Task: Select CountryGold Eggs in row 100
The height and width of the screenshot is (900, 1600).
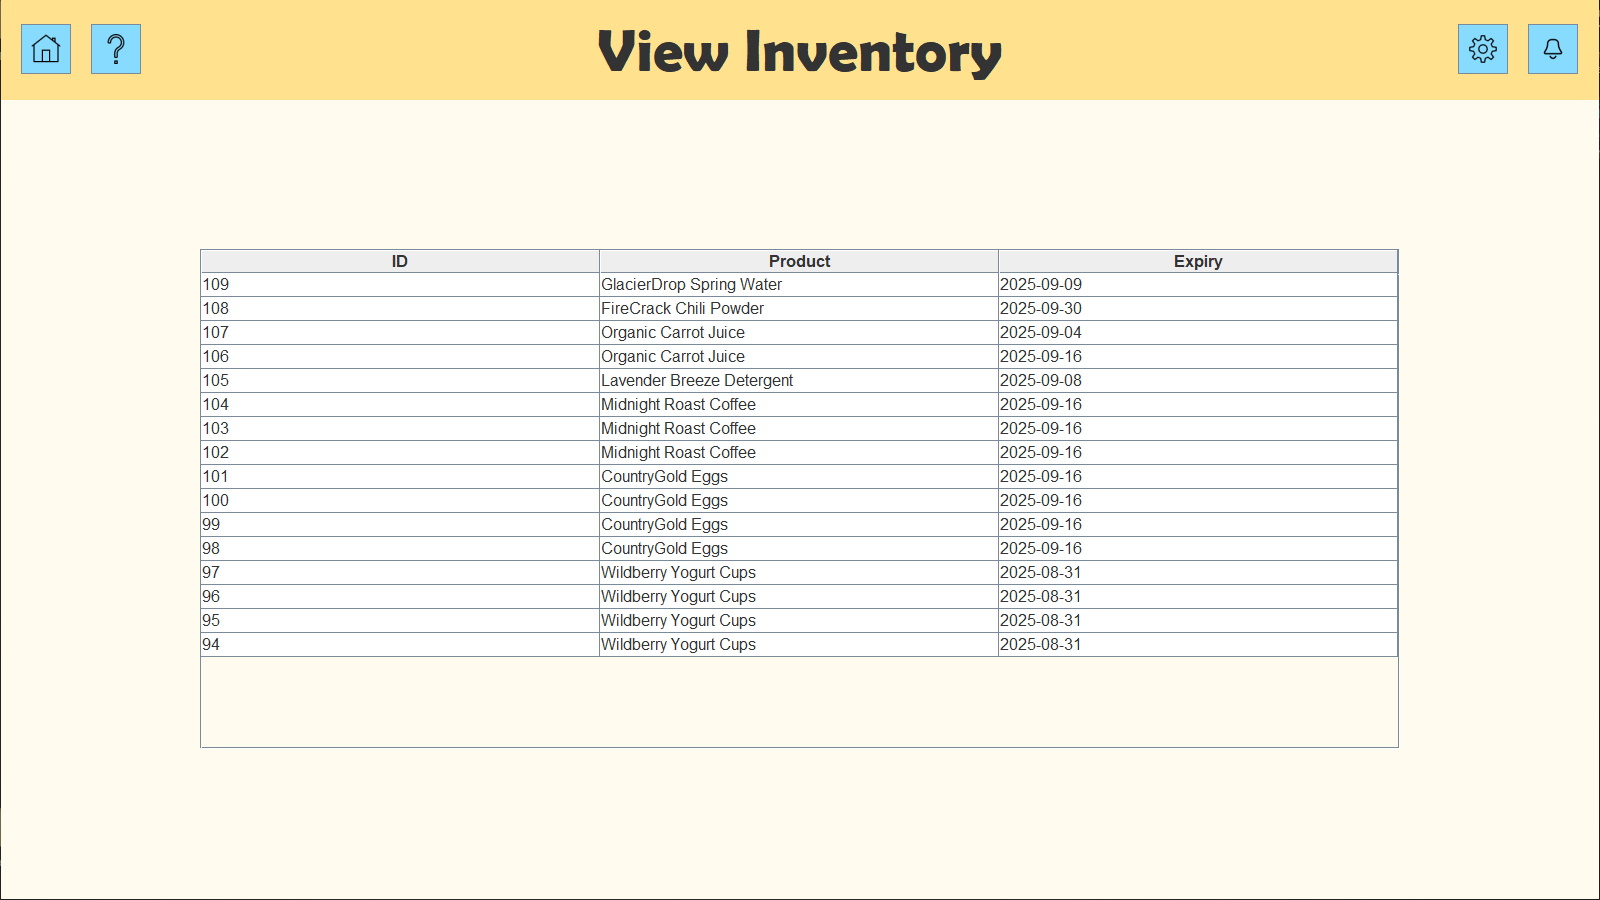Action: (x=799, y=501)
